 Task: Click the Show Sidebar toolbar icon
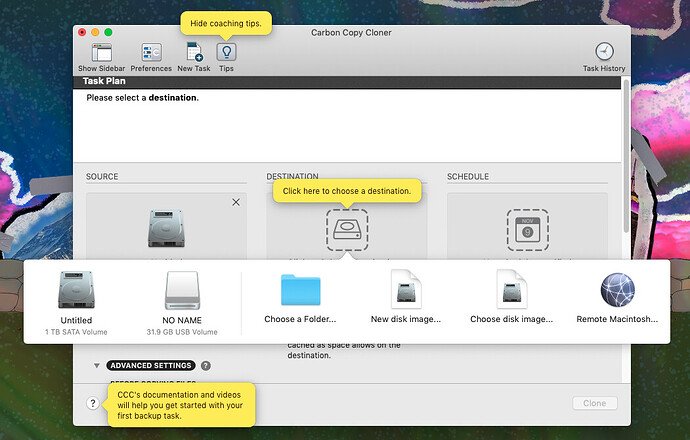(102, 53)
